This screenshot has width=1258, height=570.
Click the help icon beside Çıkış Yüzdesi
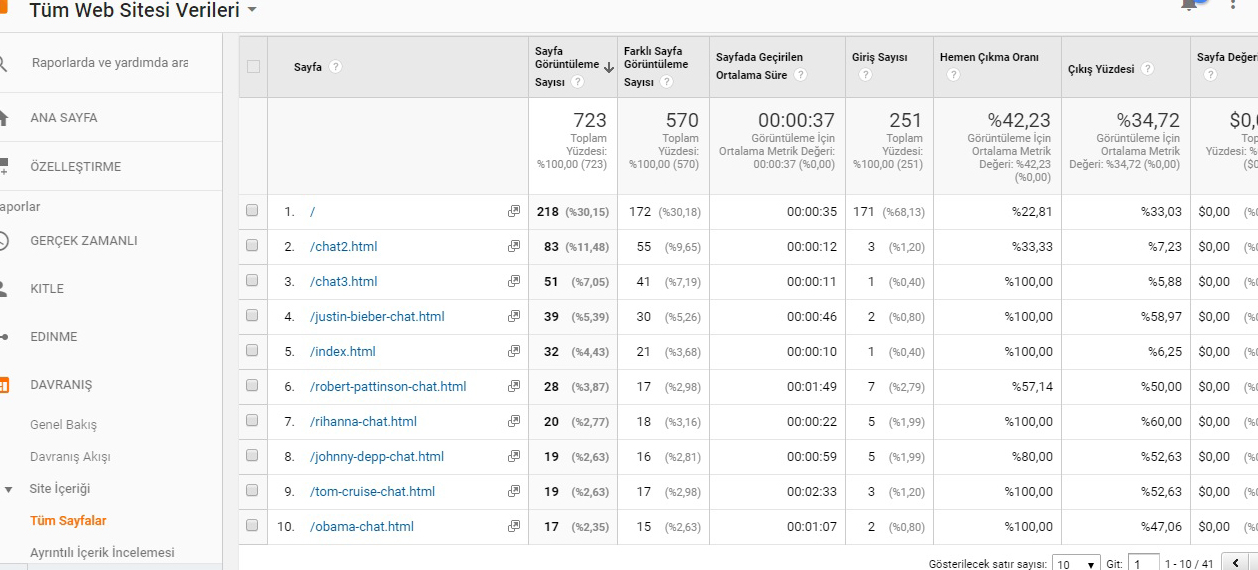(1147, 69)
